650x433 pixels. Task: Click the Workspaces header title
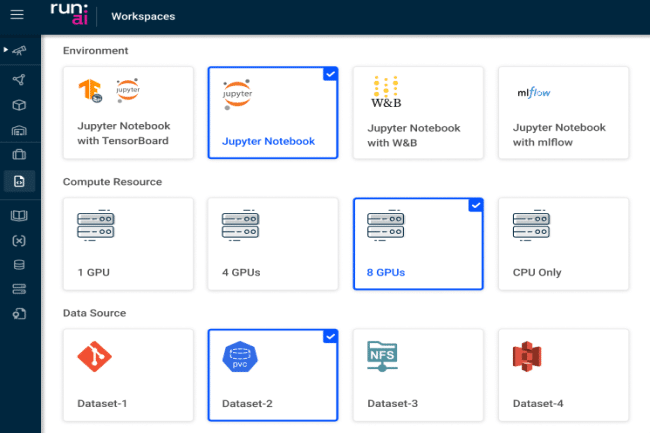pyautogui.click(x=143, y=16)
